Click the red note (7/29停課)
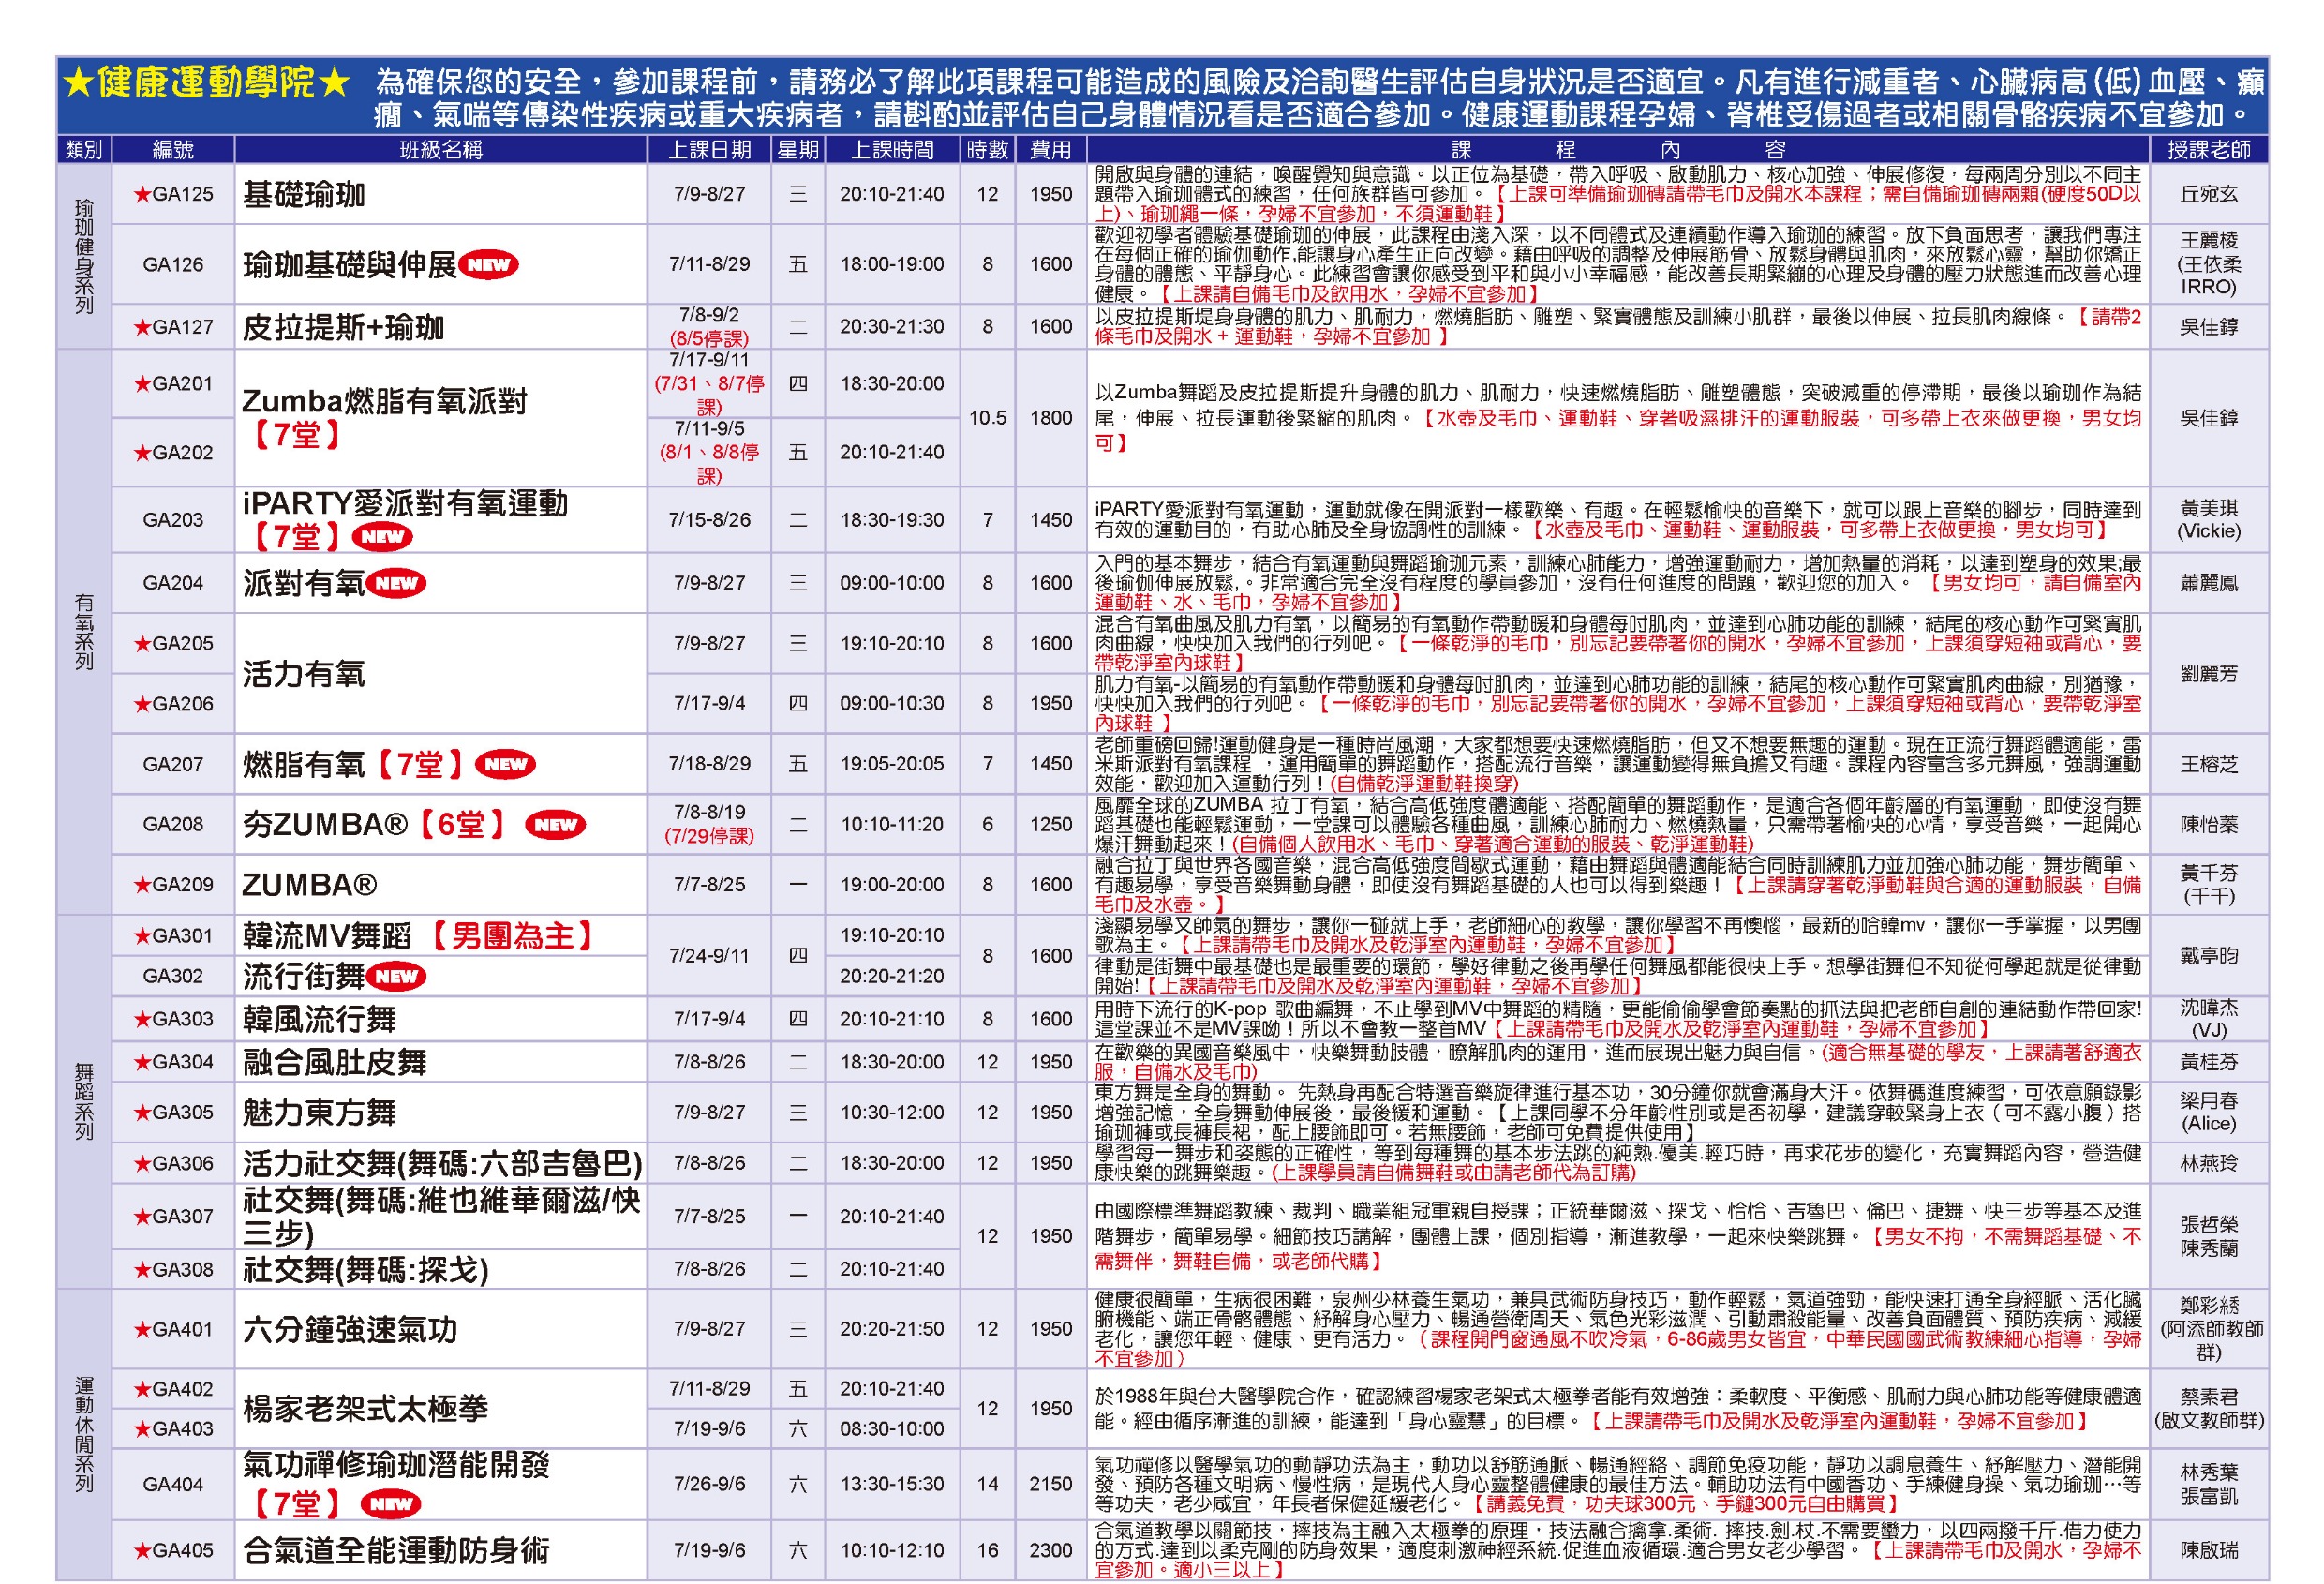Image resolution: width=2324 pixels, height=1584 pixels. pyautogui.click(x=709, y=837)
